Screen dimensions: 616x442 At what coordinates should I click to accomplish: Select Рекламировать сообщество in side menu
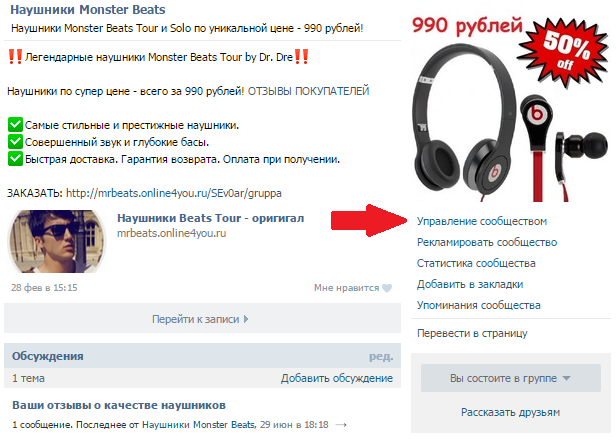(x=487, y=242)
